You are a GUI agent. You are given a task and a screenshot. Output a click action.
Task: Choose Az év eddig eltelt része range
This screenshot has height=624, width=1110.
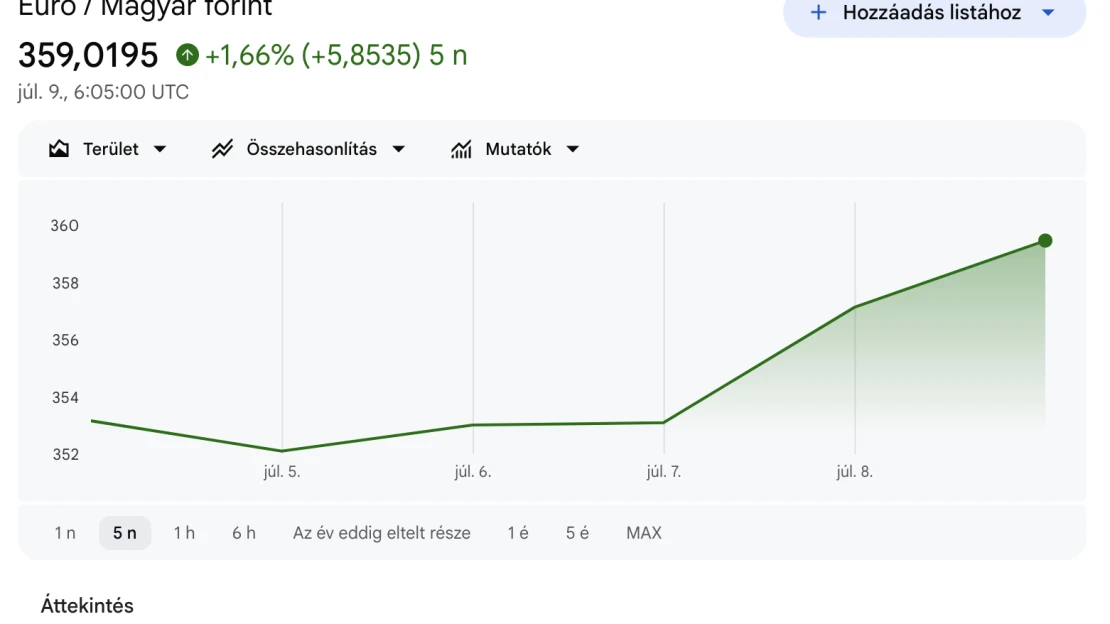(x=382, y=533)
